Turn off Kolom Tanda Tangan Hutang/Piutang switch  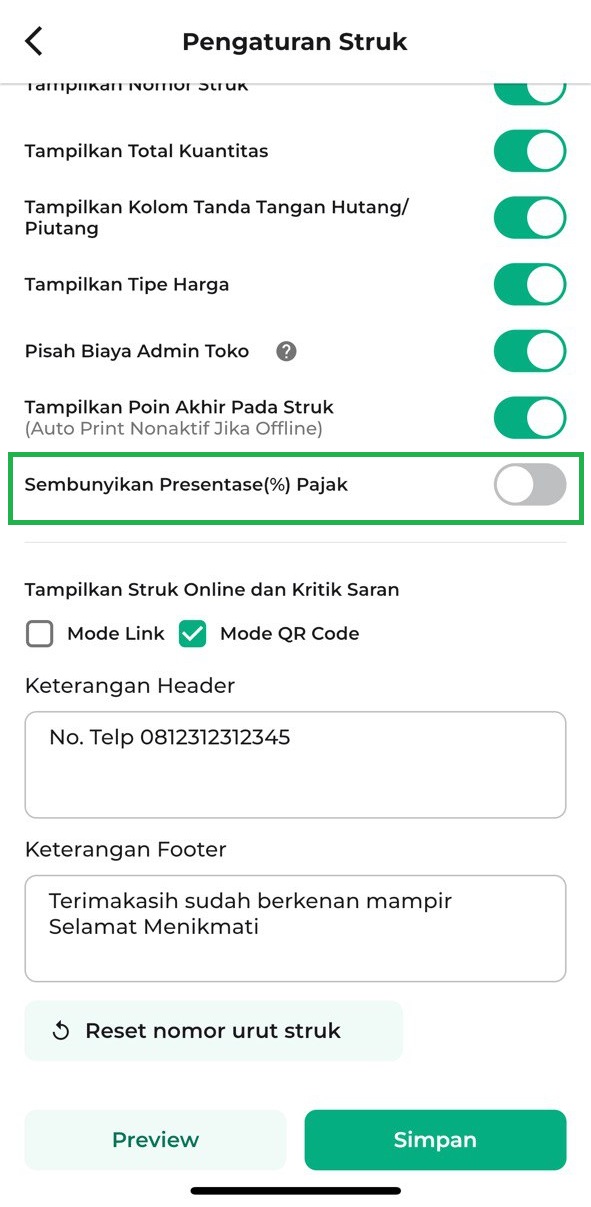click(530, 217)
